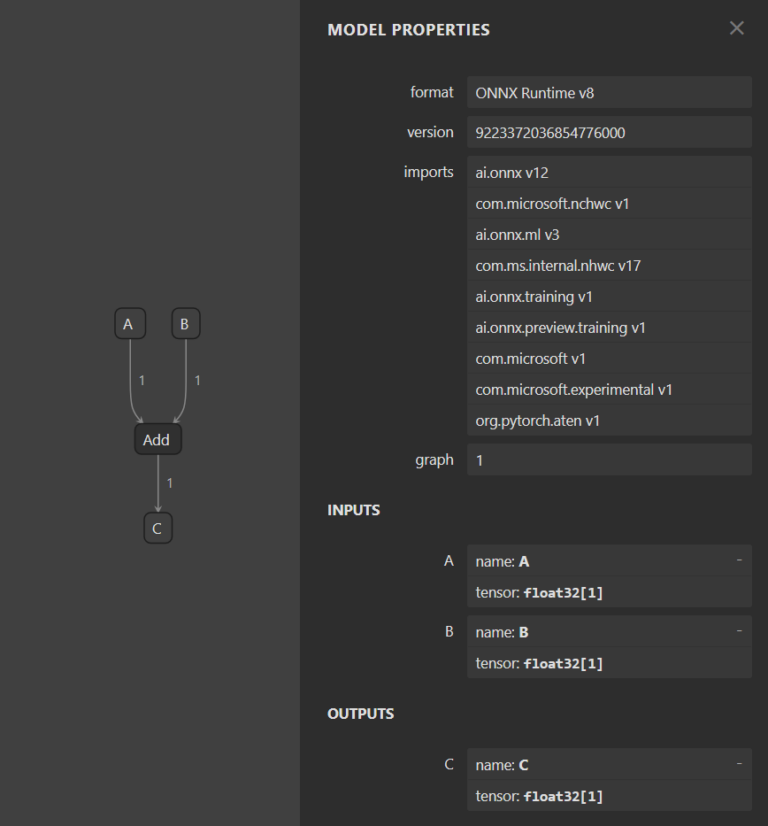Click the graph name field
Image resolution: width=768 pixels, height=826 pixels.
click(x=608, y=460)
